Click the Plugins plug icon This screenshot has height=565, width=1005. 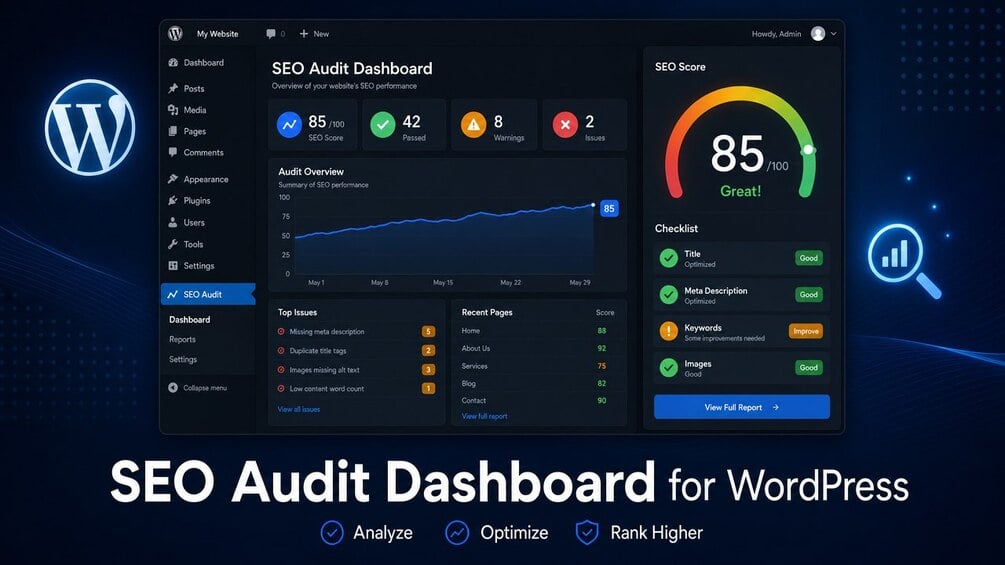pyautogui.click(x=173, y=201)
